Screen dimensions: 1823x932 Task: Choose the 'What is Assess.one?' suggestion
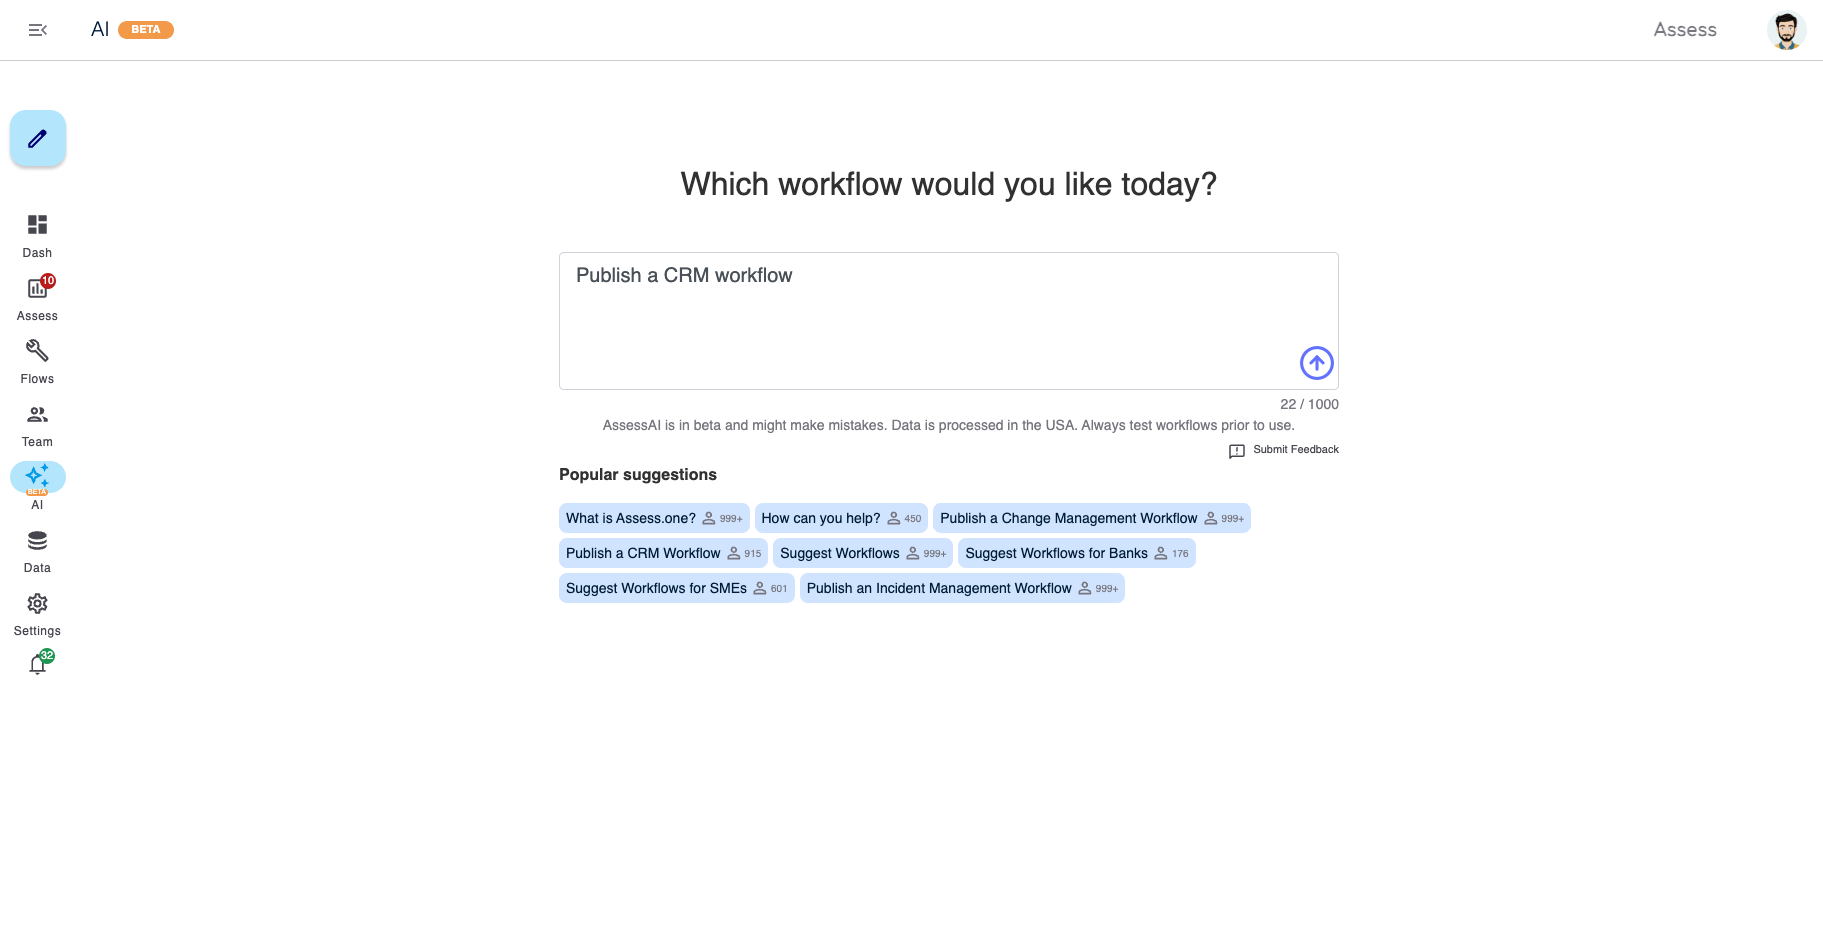tap(654, 518)
